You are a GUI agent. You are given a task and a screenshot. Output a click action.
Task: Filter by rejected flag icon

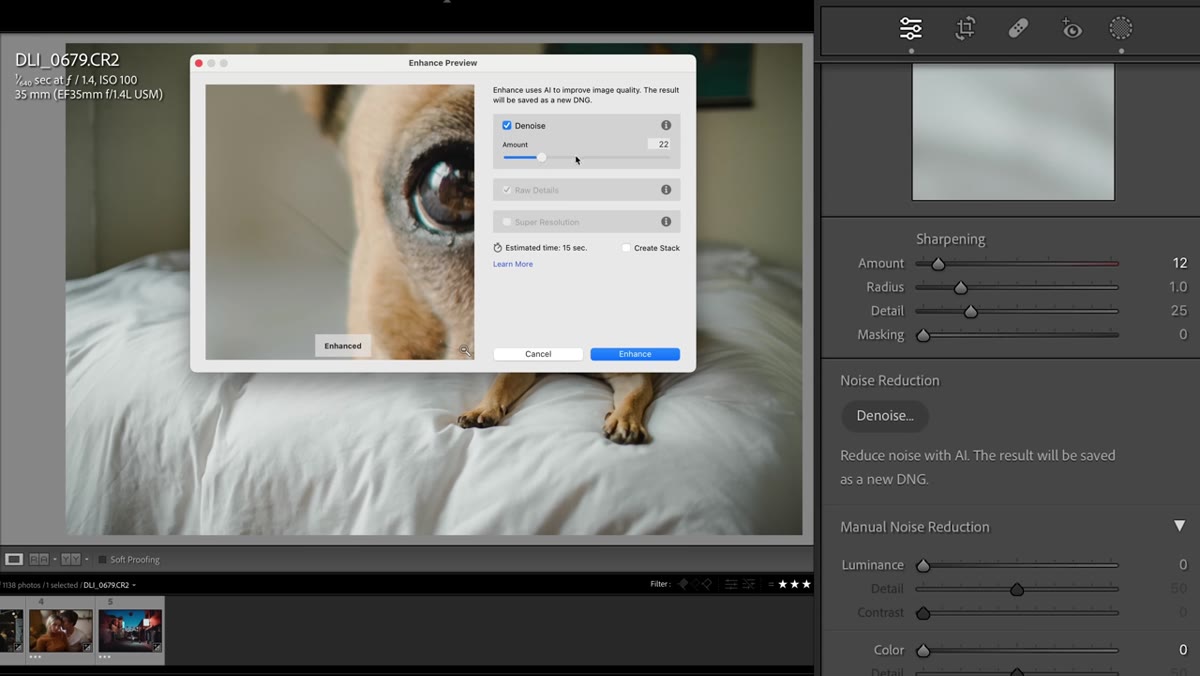(707, 584)
